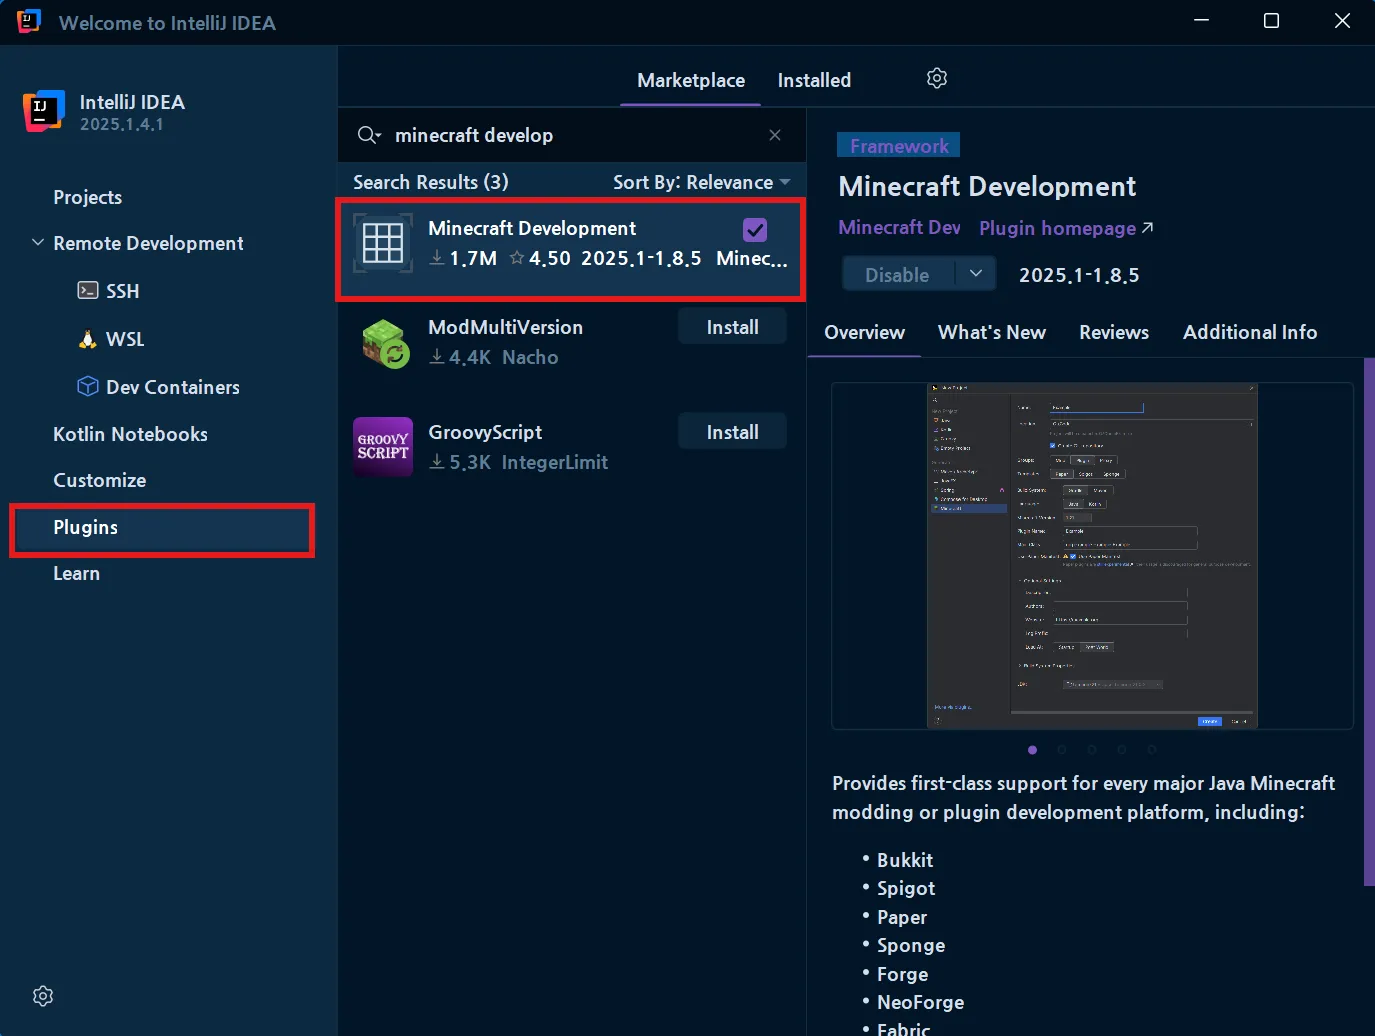This screenshot has width=1375, height=1036.
Task: Click the Minecraft Development plugin icon
Action: point(383,243)
